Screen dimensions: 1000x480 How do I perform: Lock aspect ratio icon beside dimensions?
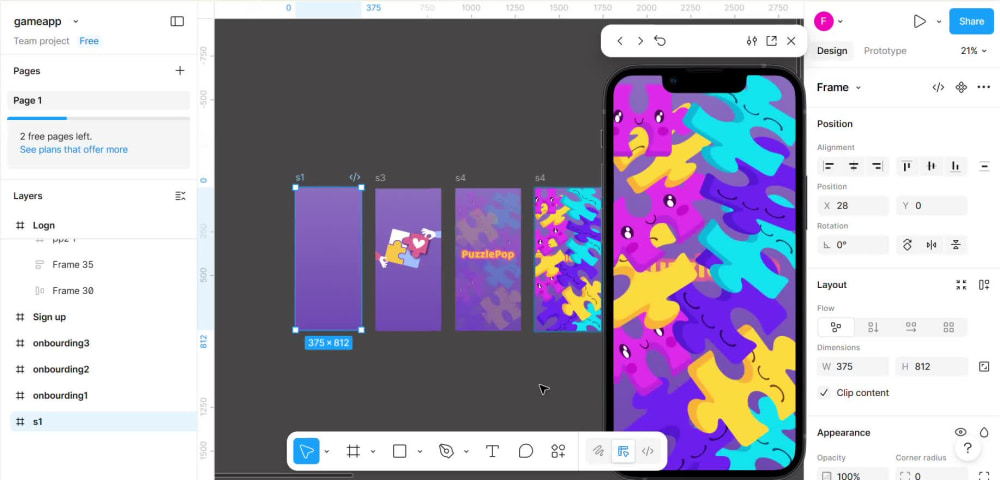pos(983,367)
